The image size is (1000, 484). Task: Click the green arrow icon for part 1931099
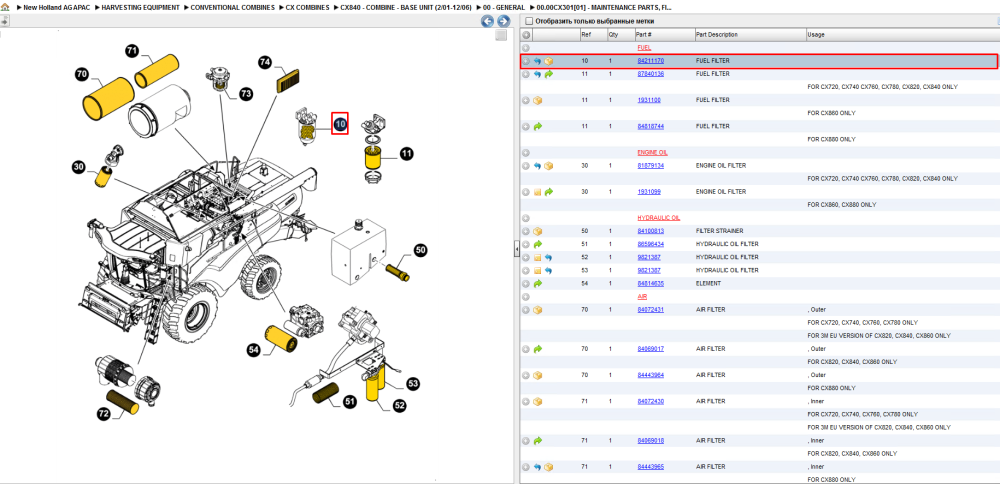(x=548, y=192)
